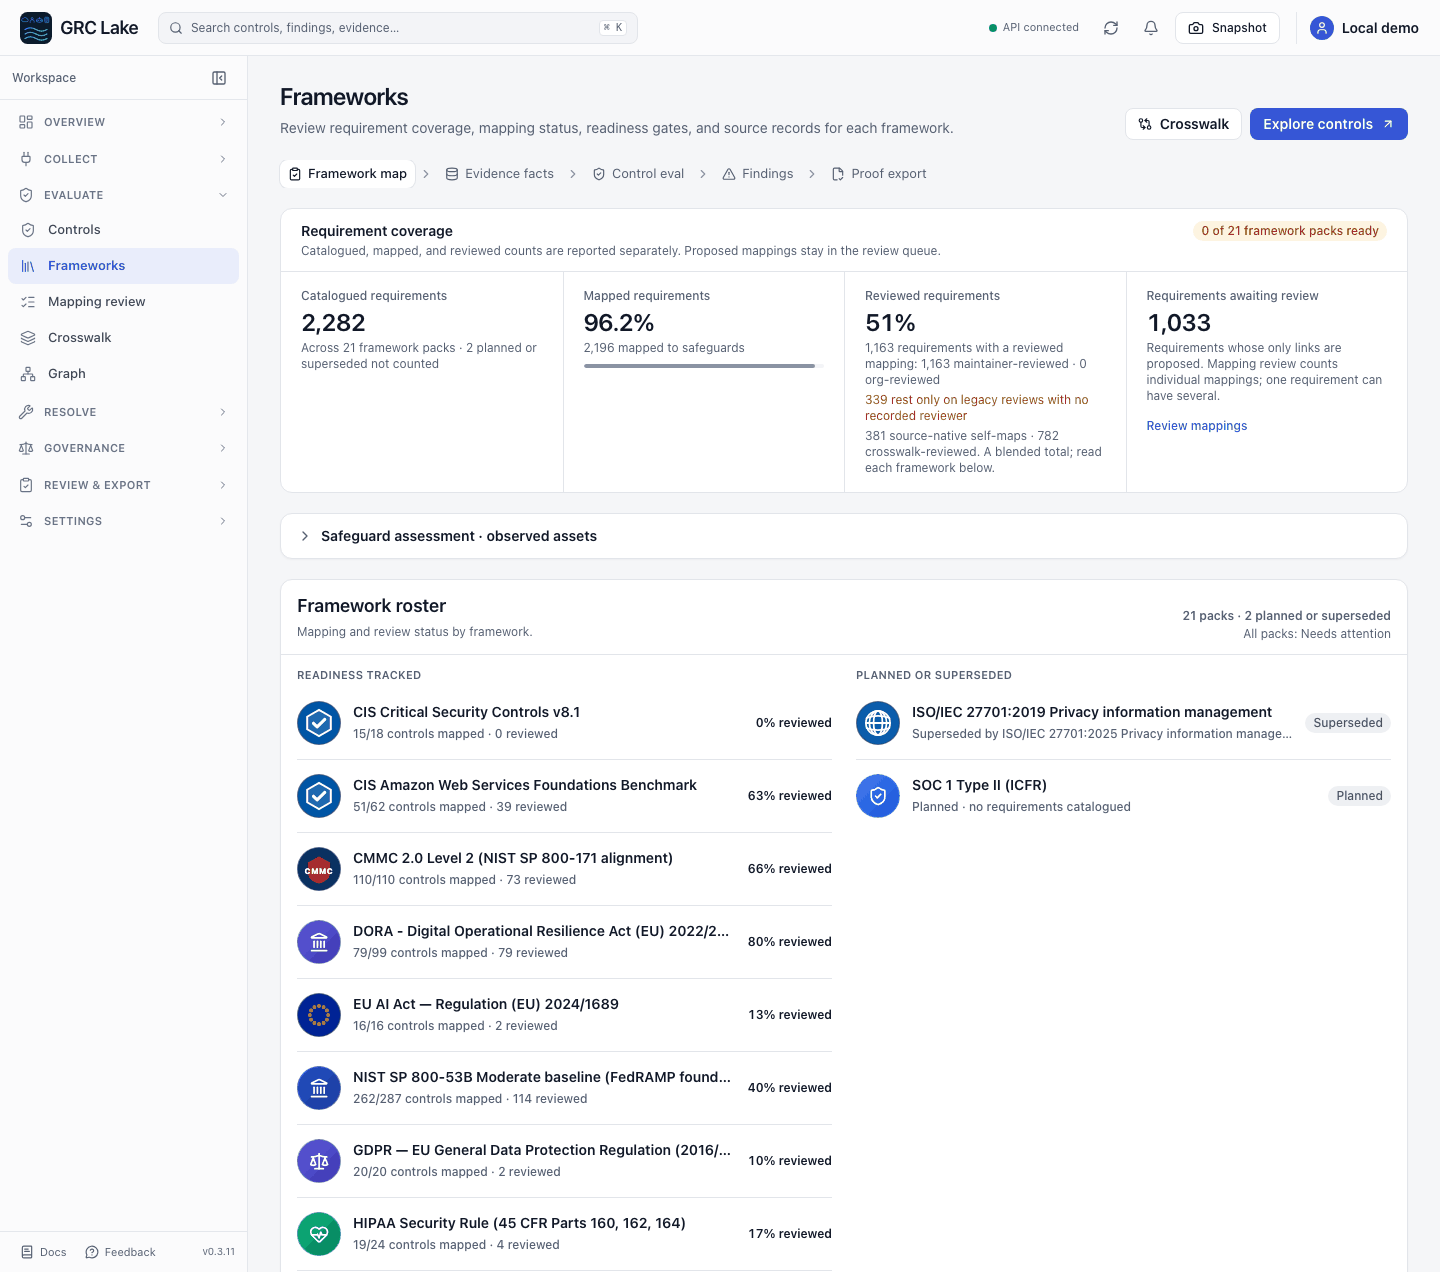Viewport: 1440px width, 1272px height.
Task: Click the GDPR scales icon
Action: click(x=319, y=1161)
